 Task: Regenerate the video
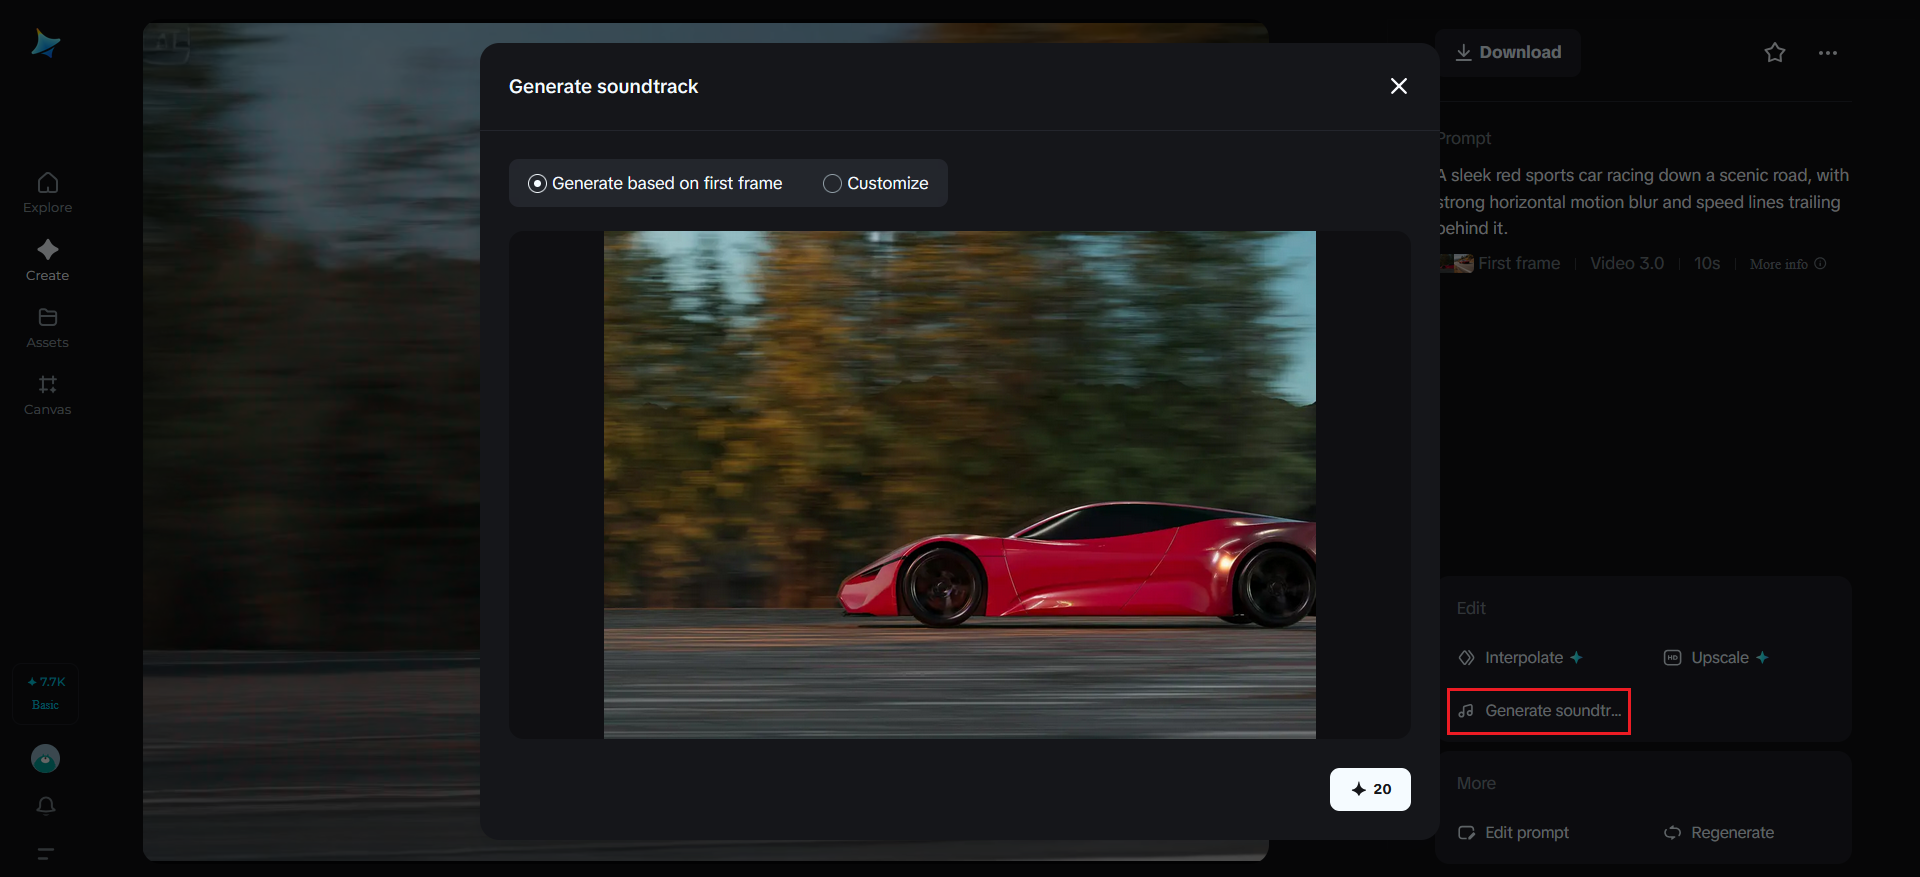[x=1719, y=833]
